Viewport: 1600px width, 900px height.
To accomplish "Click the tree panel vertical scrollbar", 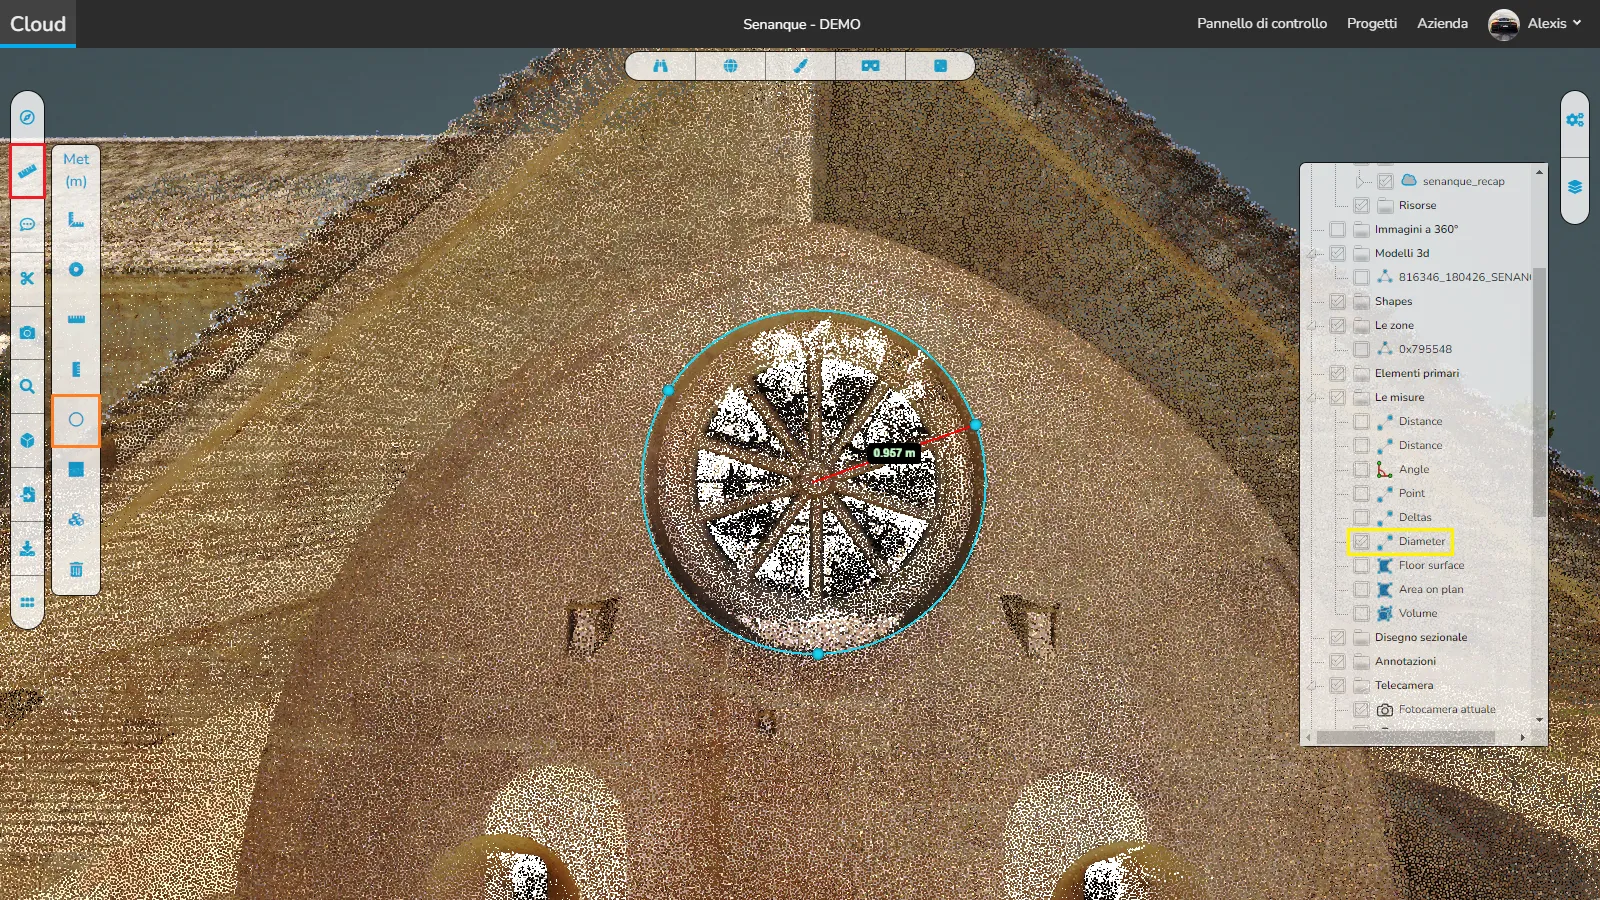I will (1539, 392).
